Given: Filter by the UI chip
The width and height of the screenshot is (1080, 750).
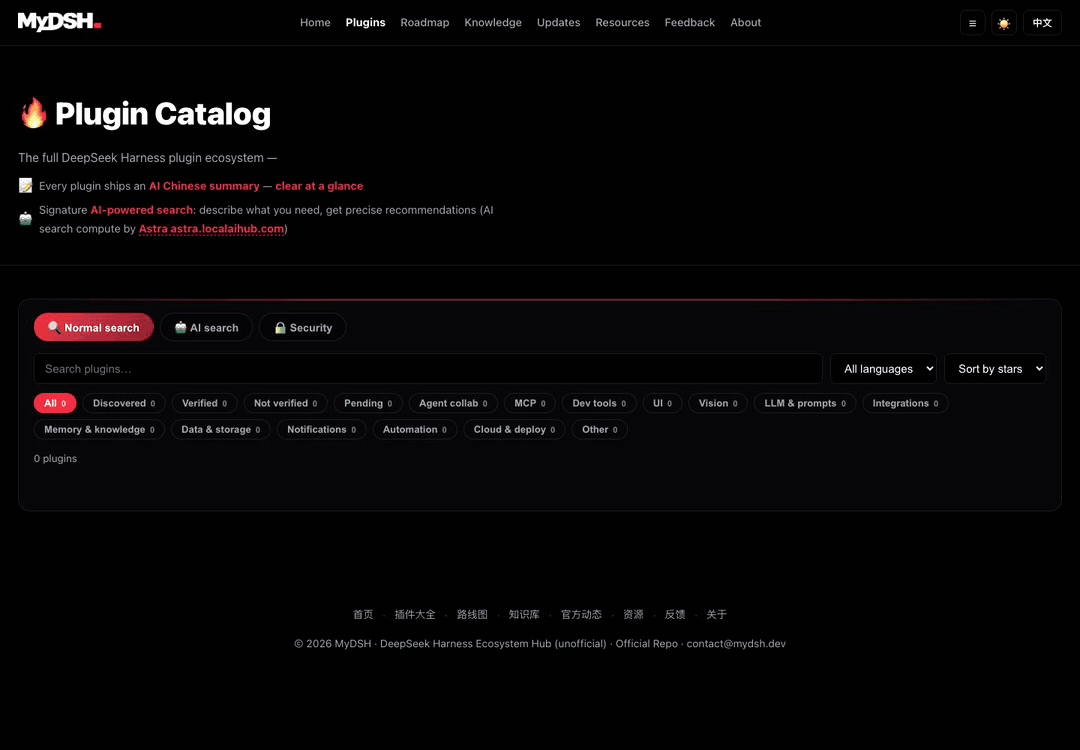Looking at the screenshot, I should (663, 403).
